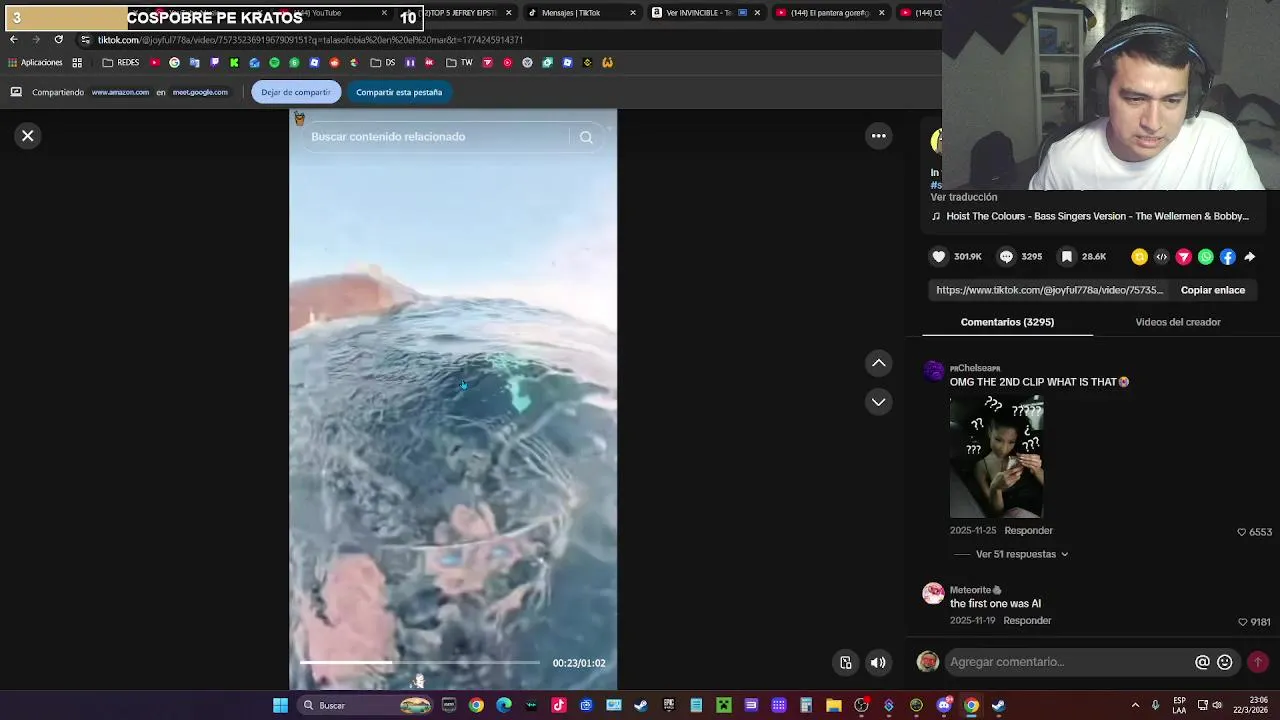The image size is (1280, 720).
Task: Like the video with the heart icon
Action: click(939, 257)
